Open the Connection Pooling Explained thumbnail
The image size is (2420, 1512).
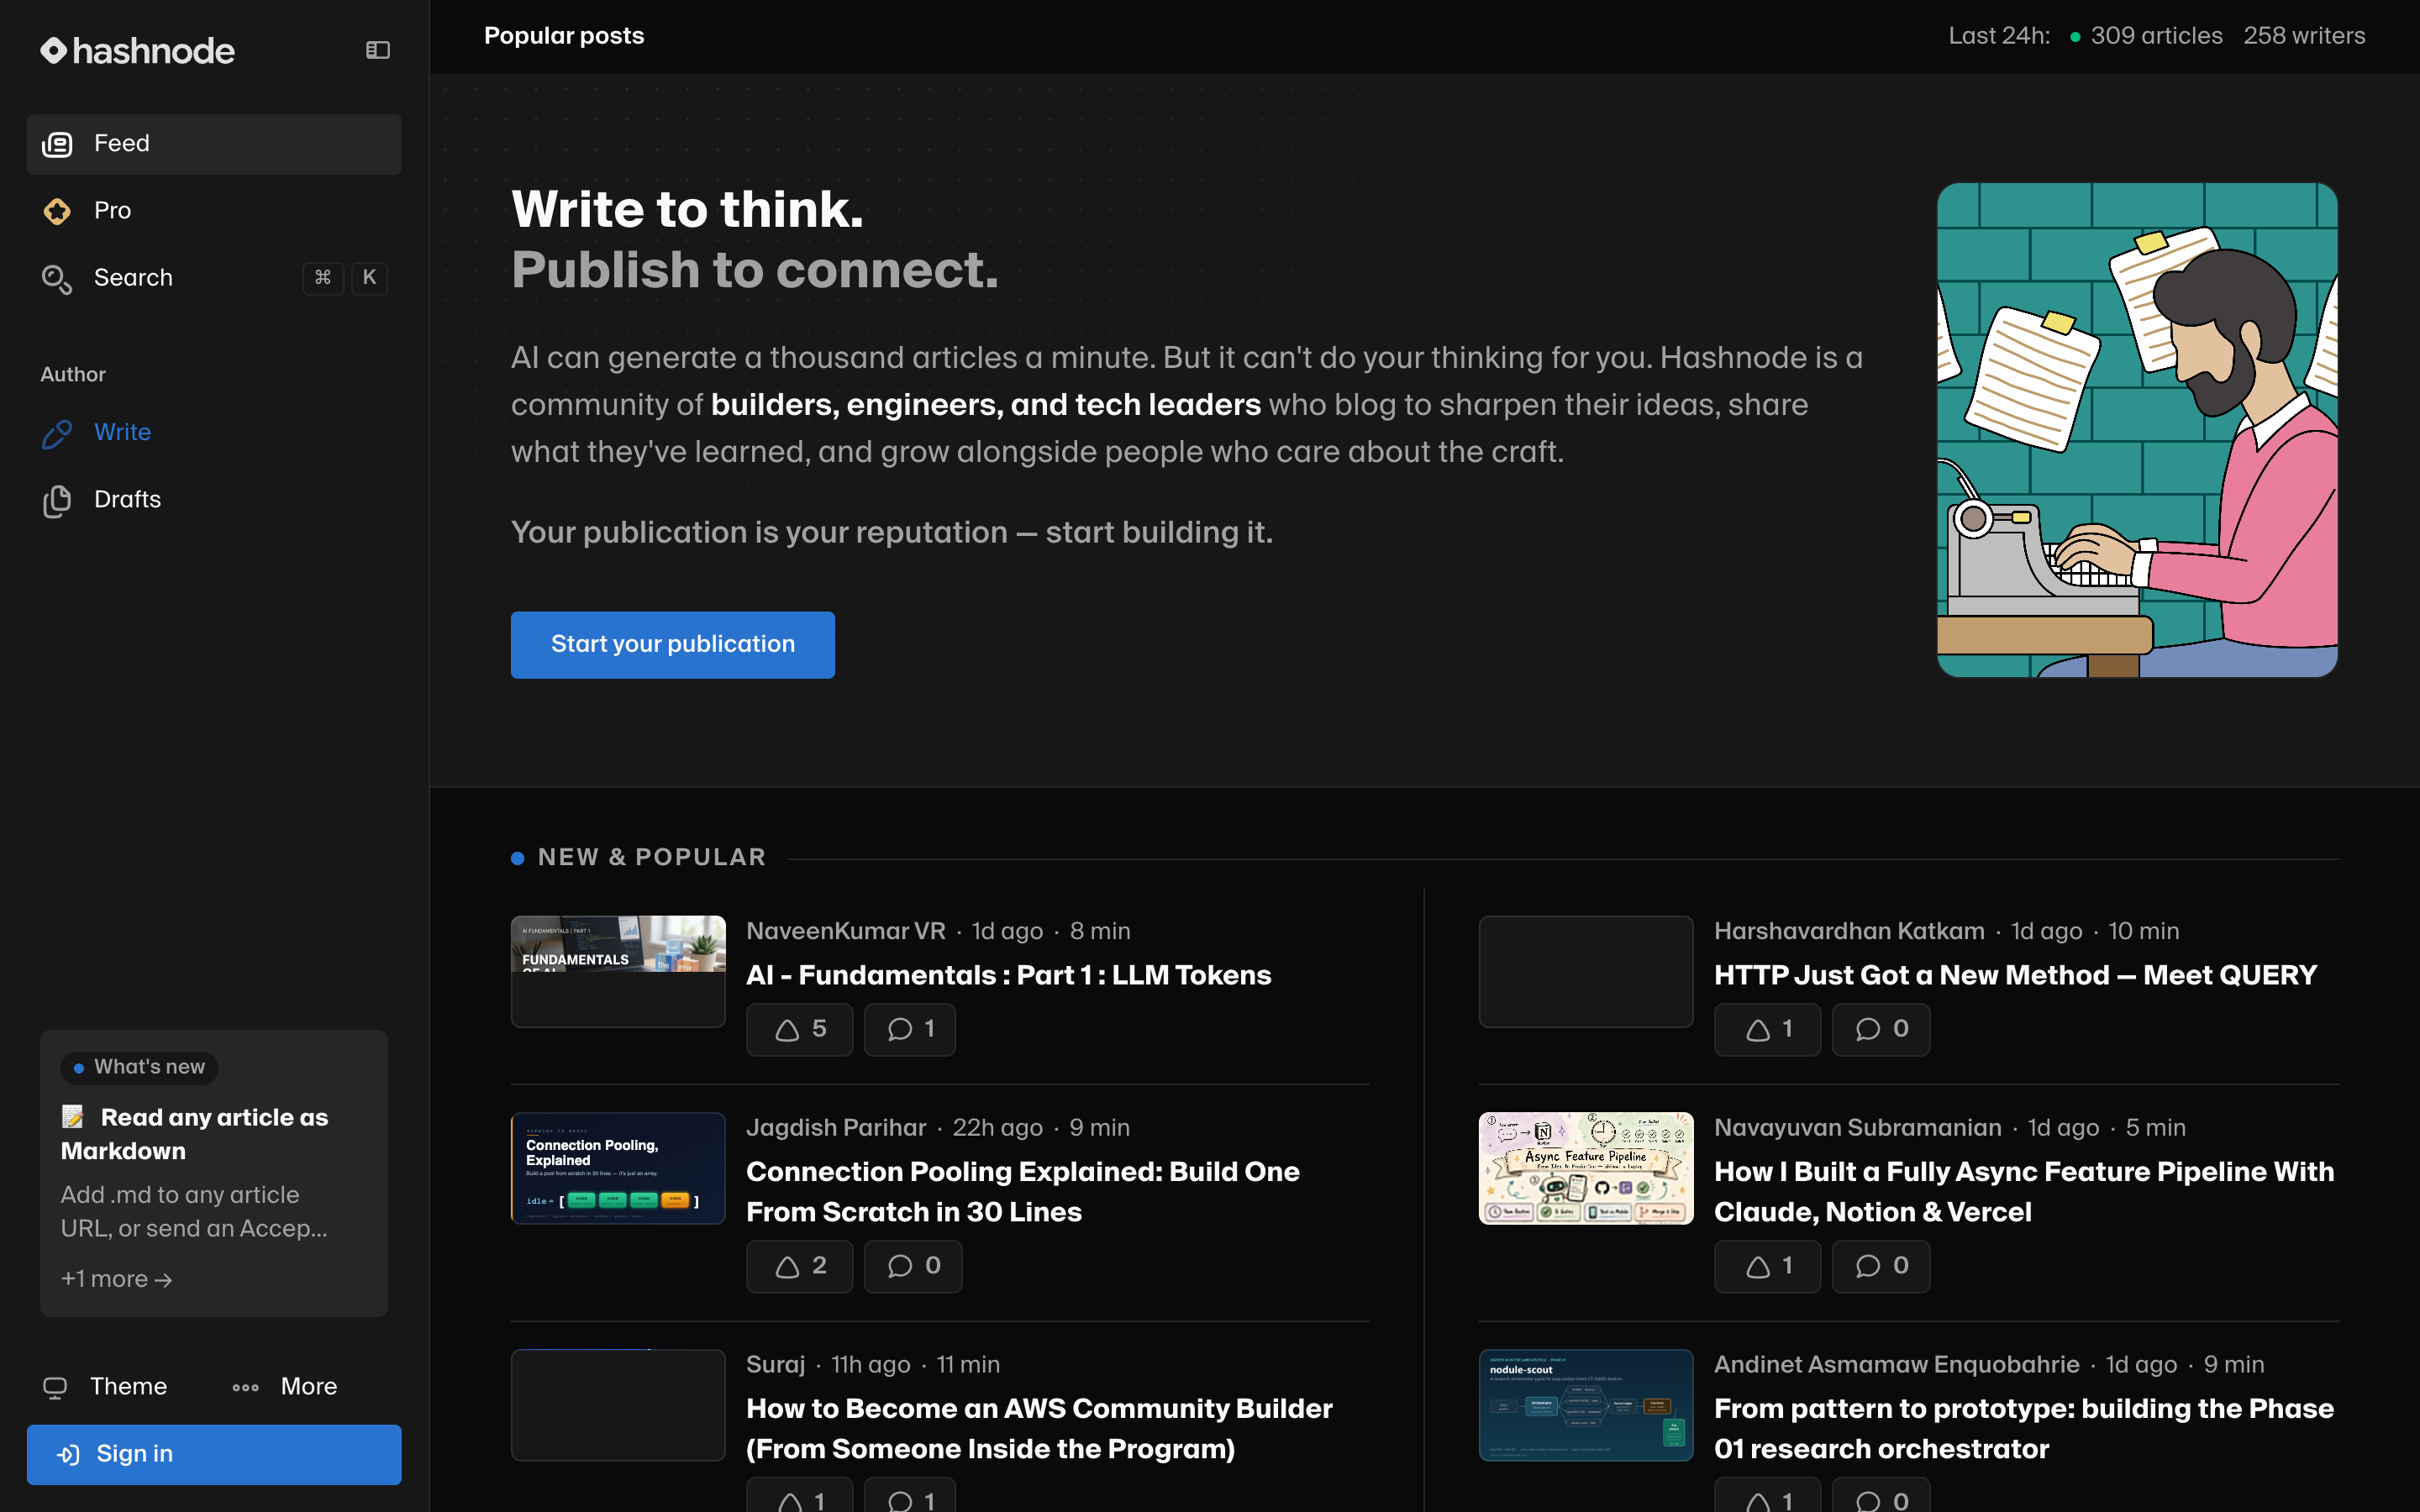click(618, 1168)
